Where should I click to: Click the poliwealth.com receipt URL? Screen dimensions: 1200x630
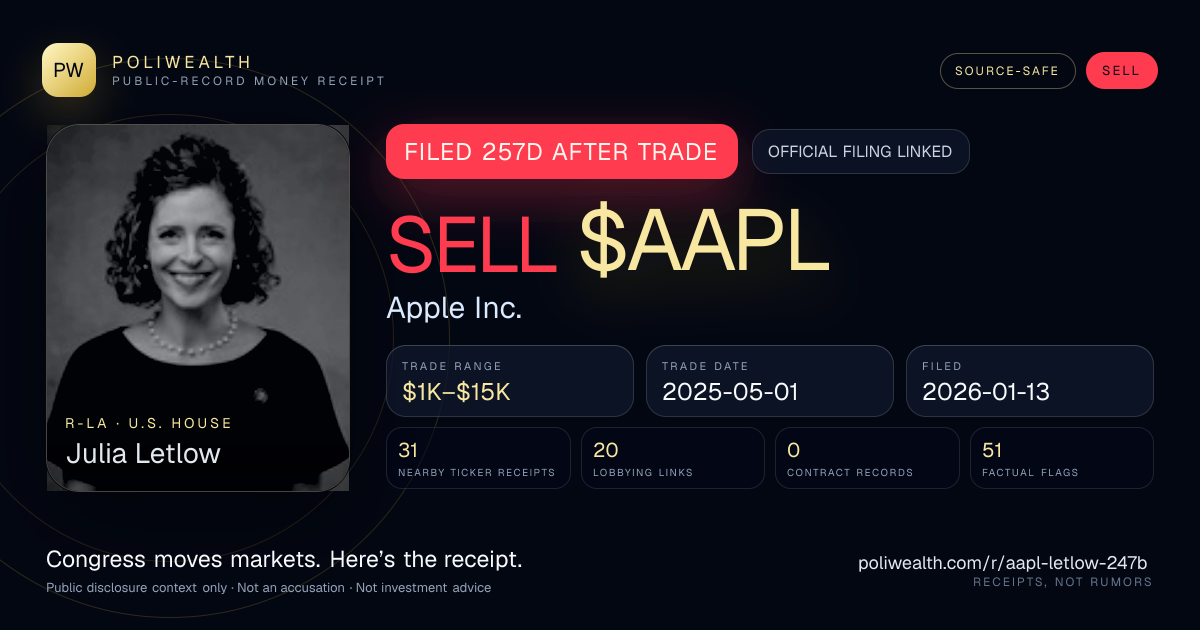tap(1003, 562)
